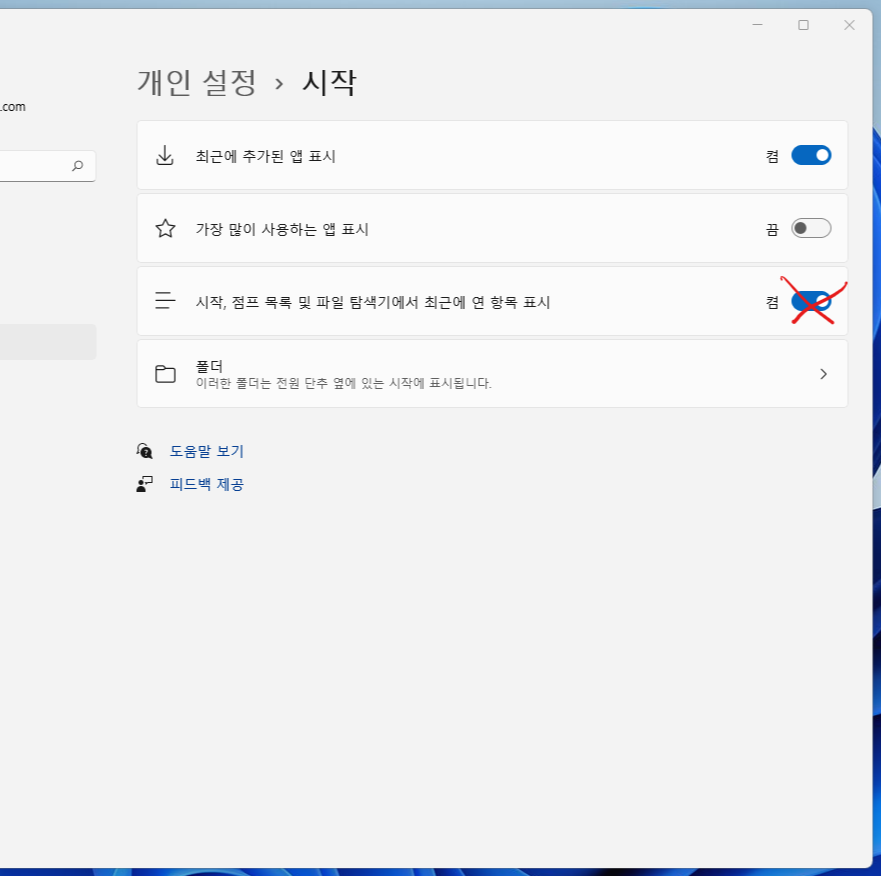This screenshot has height=876, width=881.
Task: Click the 시작 page heading
Action: (x=329, y=83)
